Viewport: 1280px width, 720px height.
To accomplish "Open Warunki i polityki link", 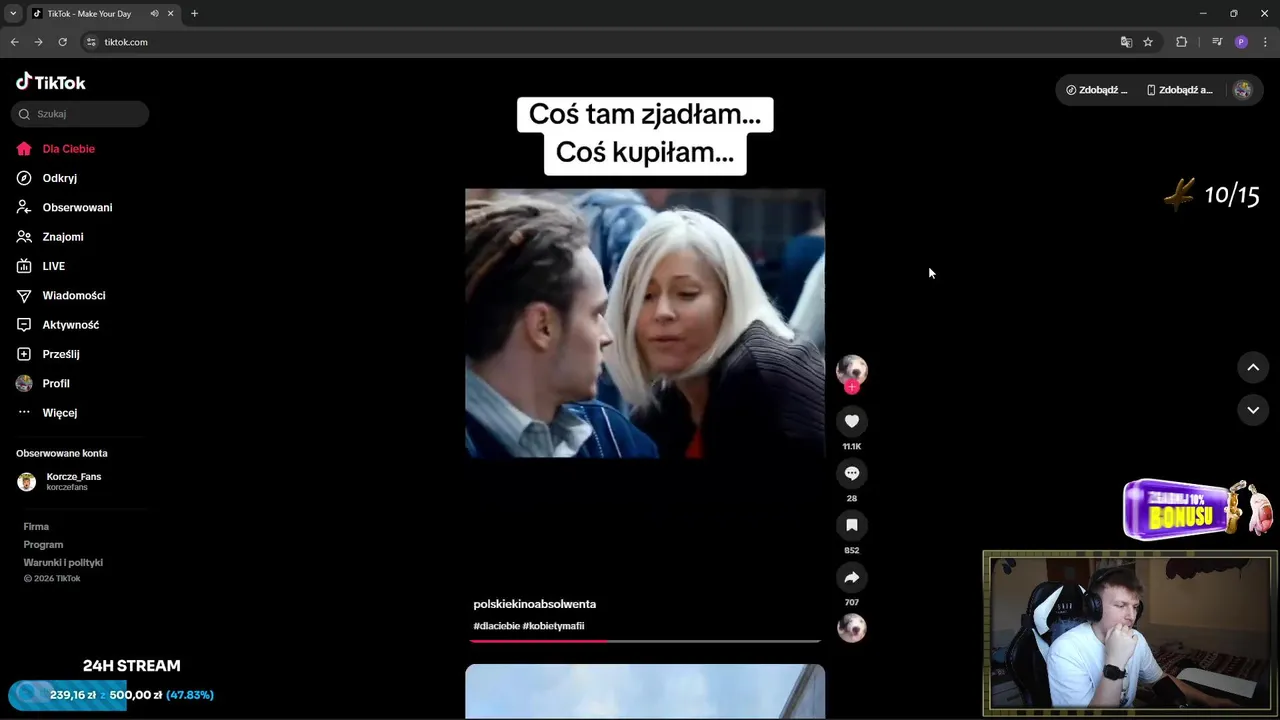I will 63,563.
